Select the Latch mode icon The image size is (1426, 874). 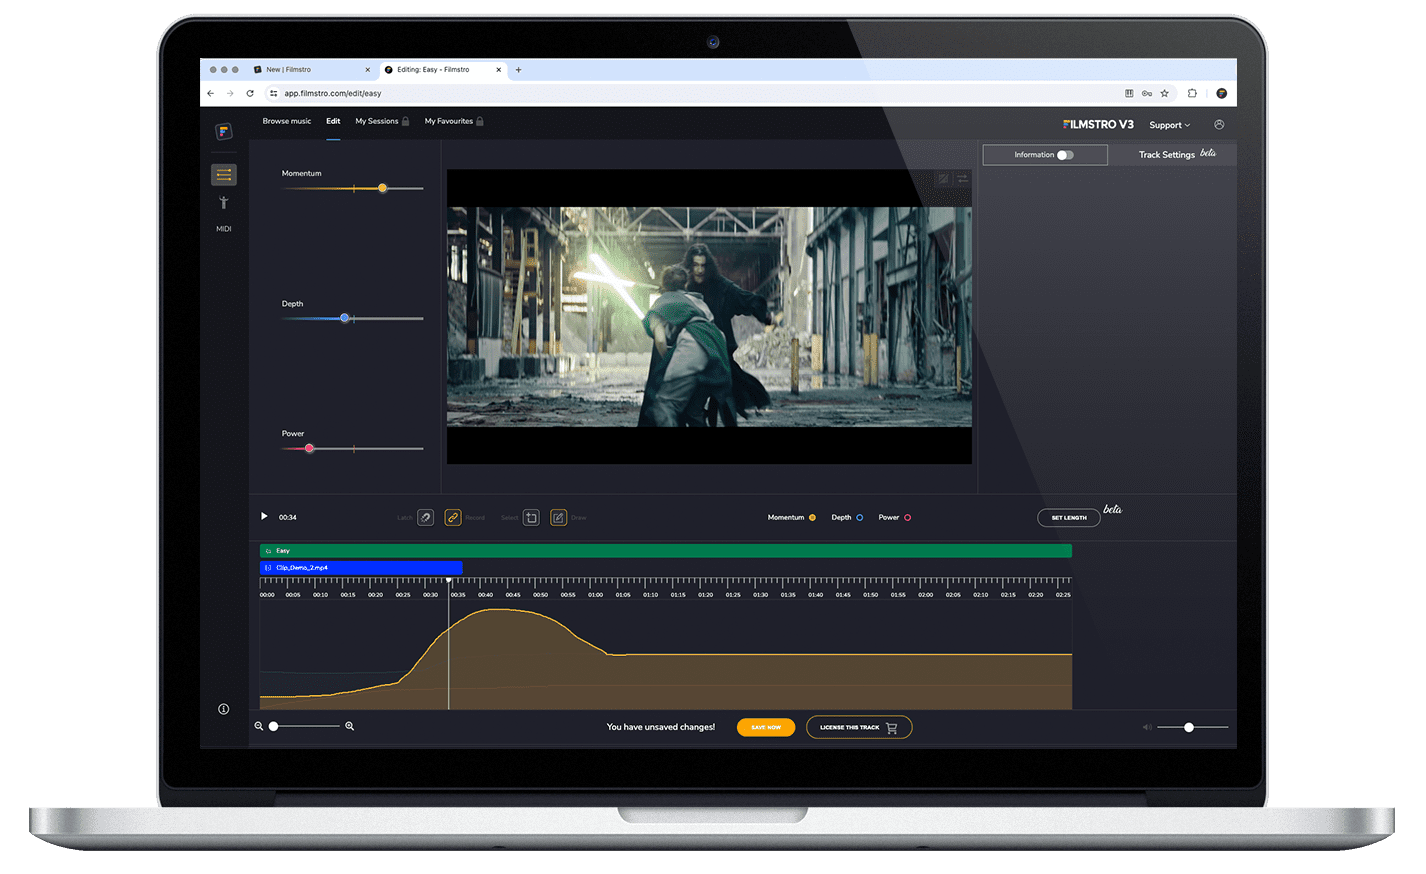click(x=426, y=518)
